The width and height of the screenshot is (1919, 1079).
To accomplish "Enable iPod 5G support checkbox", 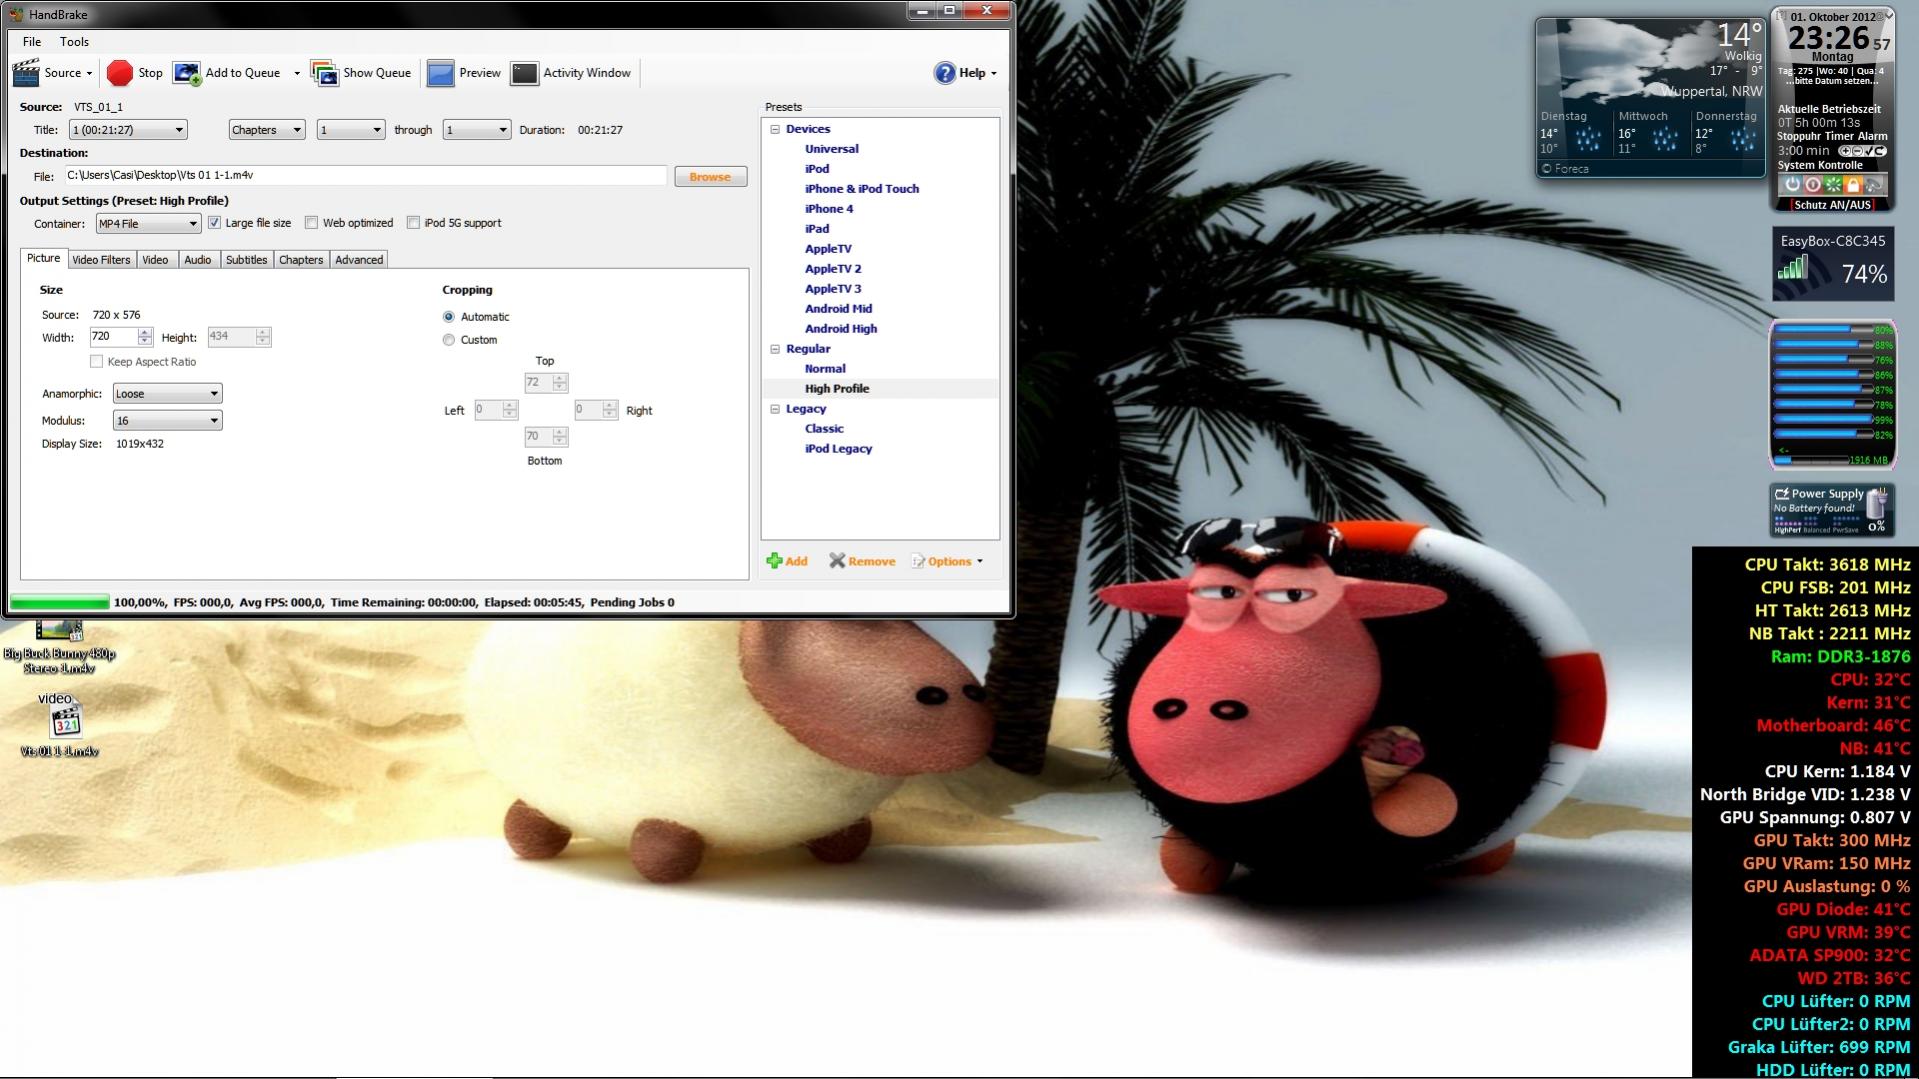I will pos(413,223).
